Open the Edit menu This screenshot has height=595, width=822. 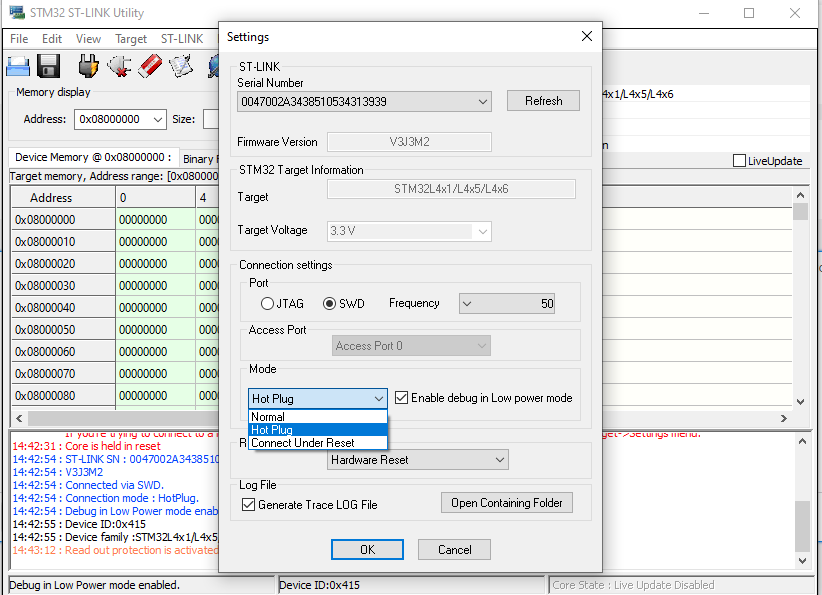[52, 39]
